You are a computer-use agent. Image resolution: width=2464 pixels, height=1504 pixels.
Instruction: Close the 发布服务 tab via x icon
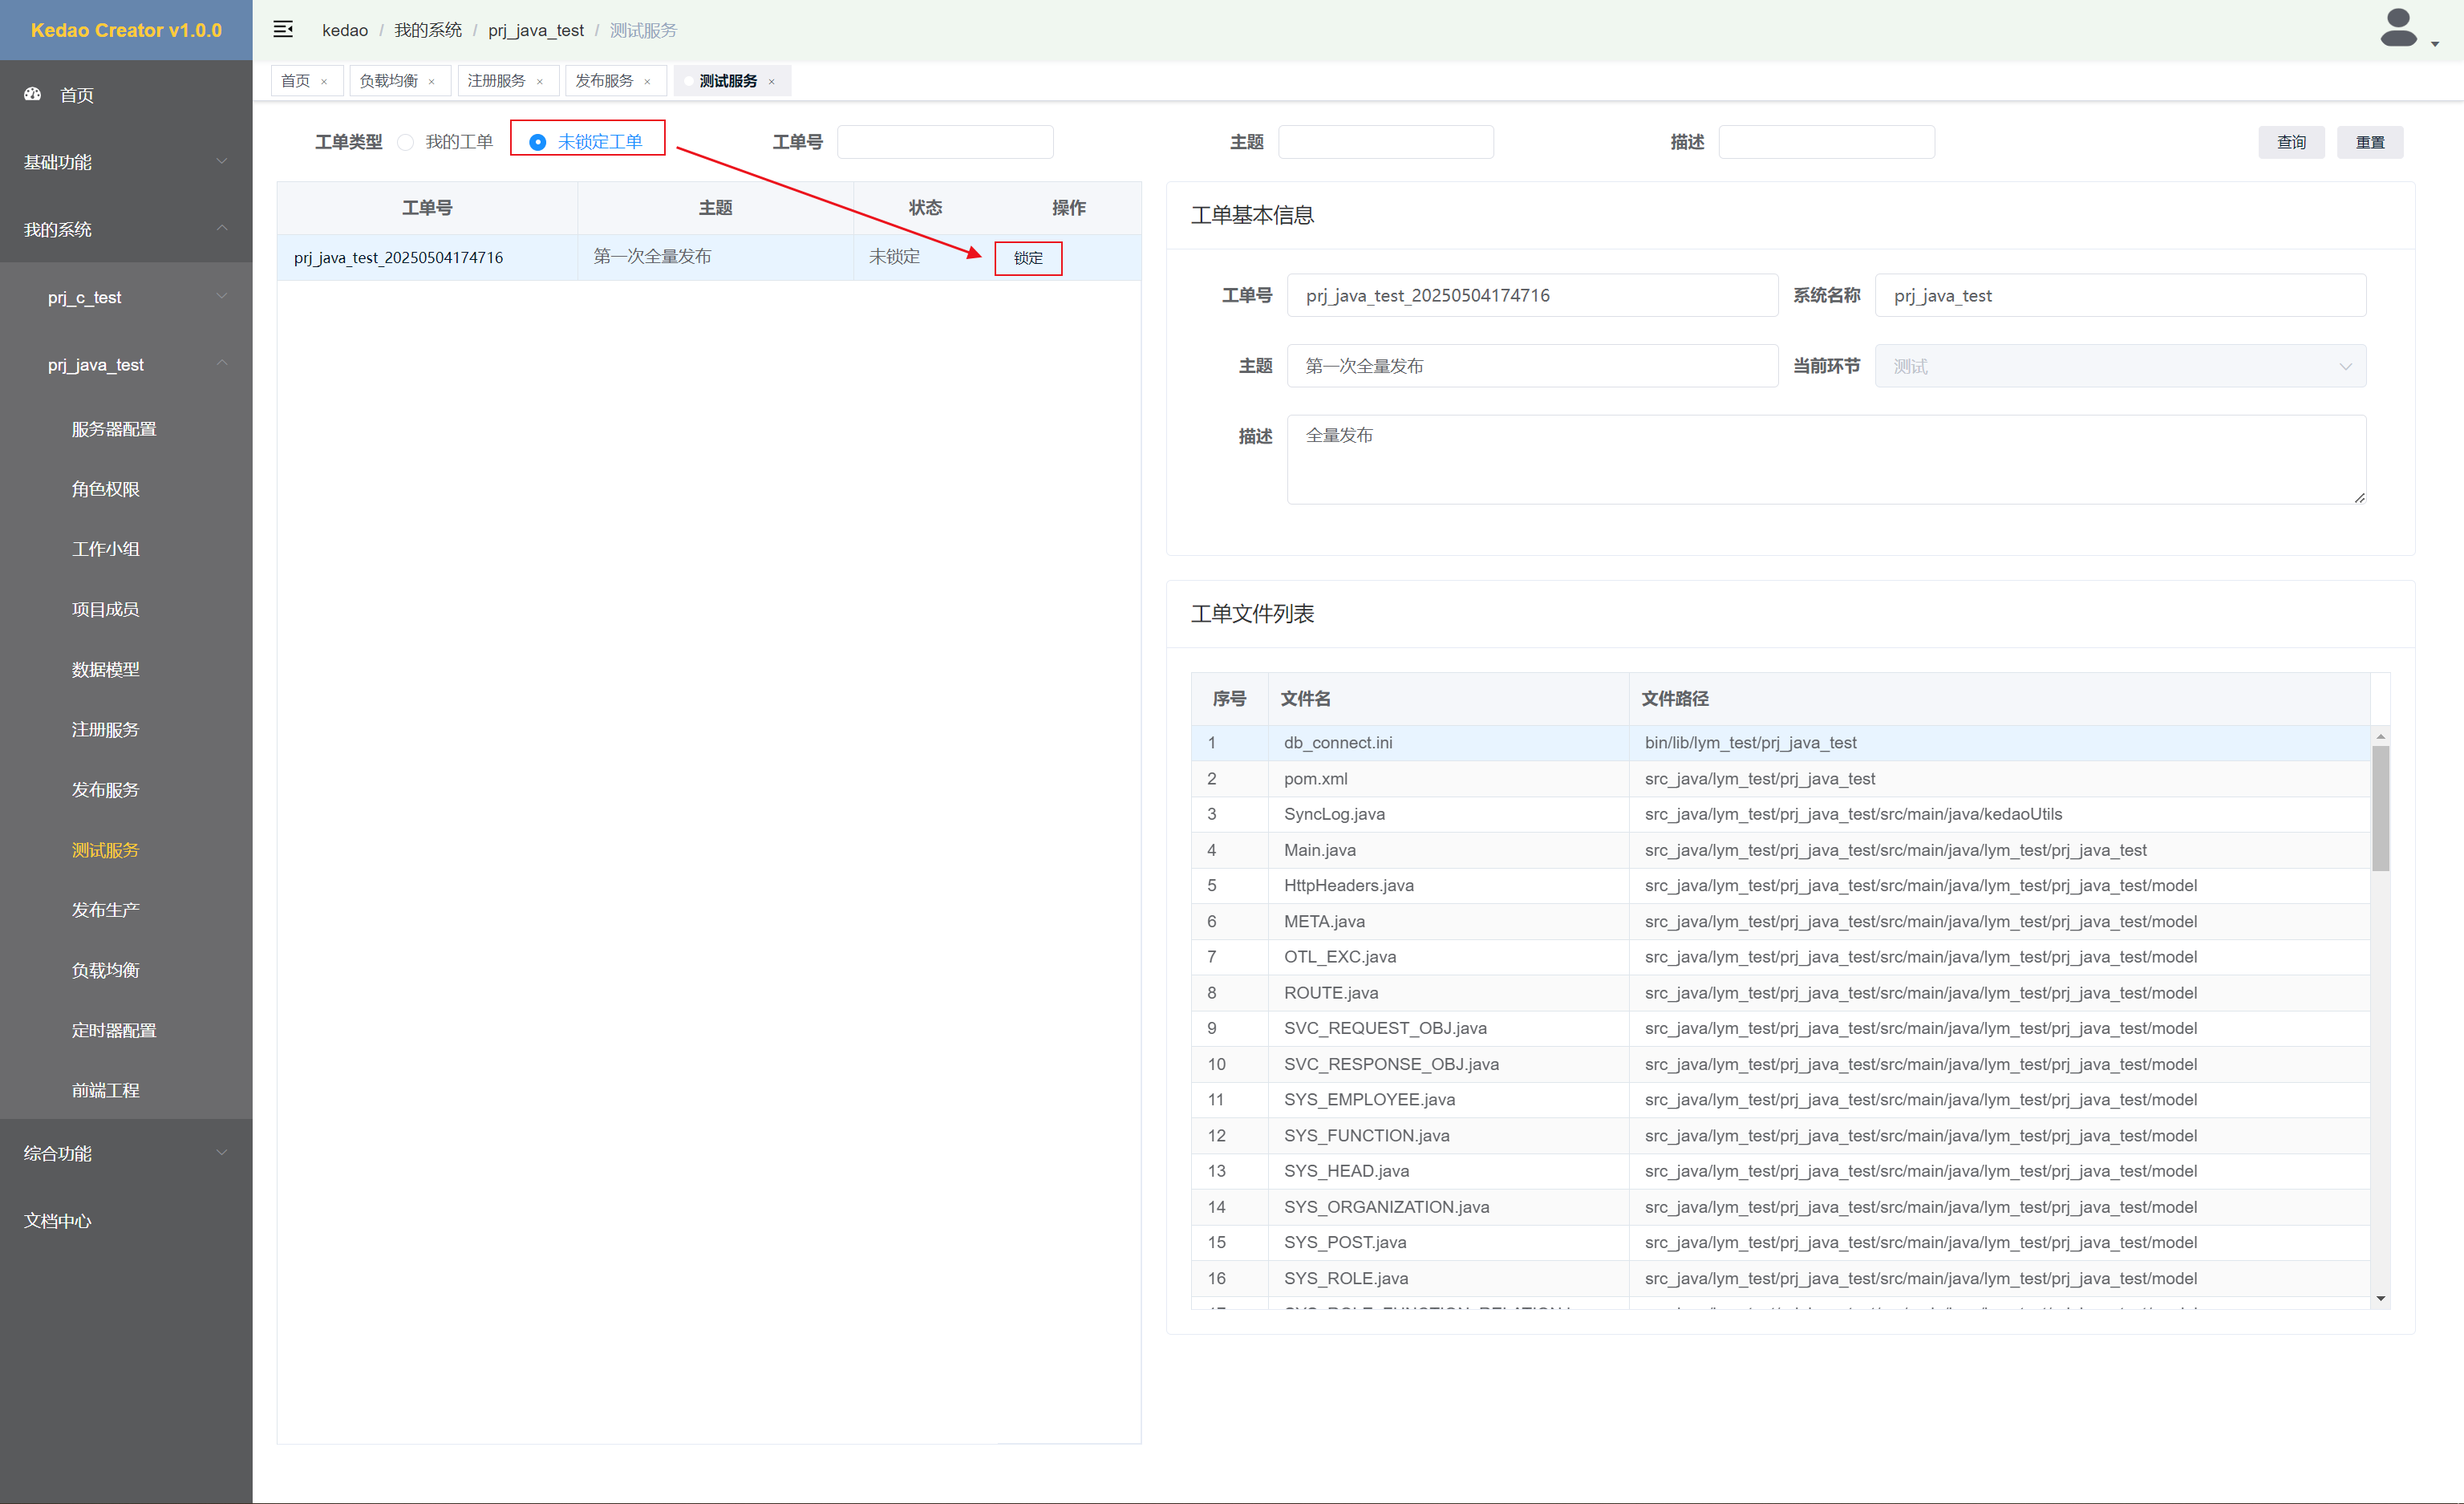click(648, 82)
